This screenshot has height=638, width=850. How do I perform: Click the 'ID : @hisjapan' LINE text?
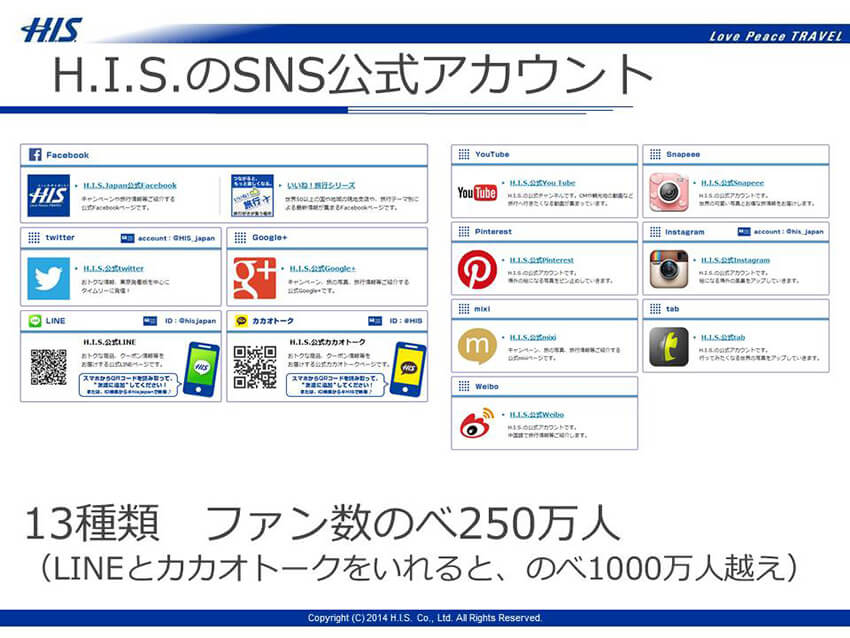tap(190, 321)
